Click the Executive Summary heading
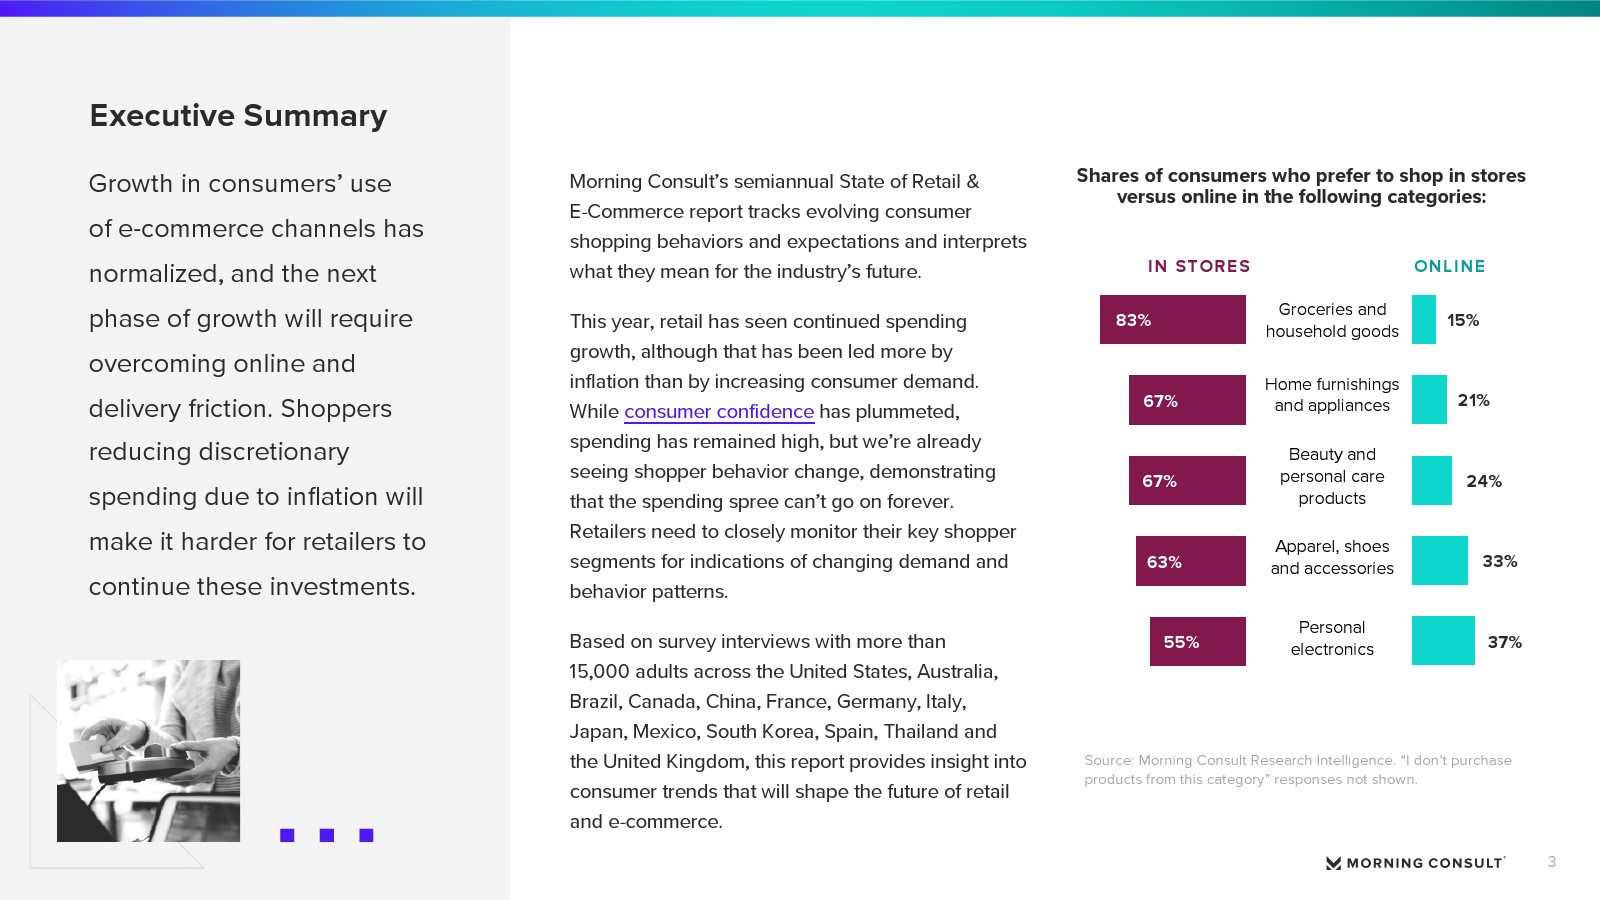The width and height of the screenshot is (1600, 900). (x=238, y=116)
